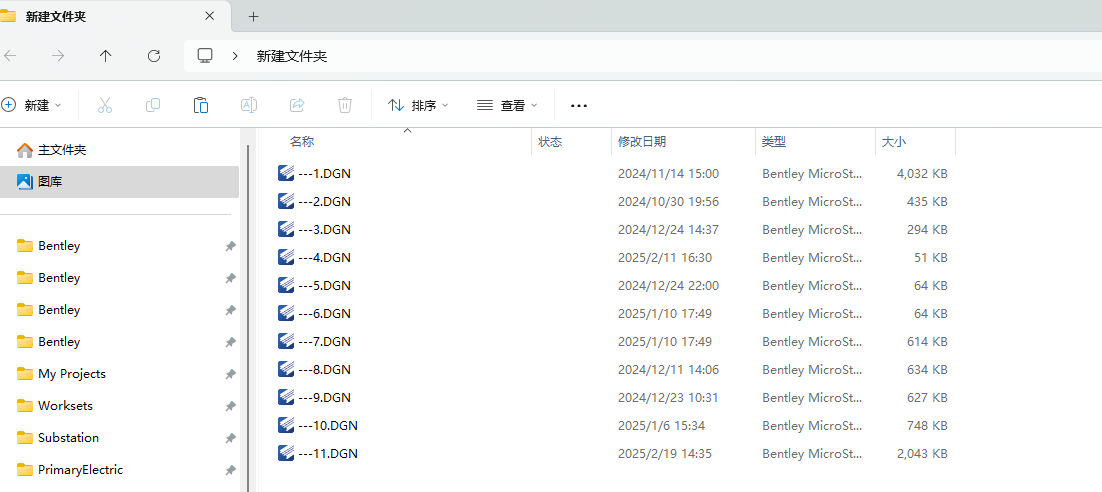
Task: Click the file icon of ---7.DGN
Action: (x=286, y=342)
